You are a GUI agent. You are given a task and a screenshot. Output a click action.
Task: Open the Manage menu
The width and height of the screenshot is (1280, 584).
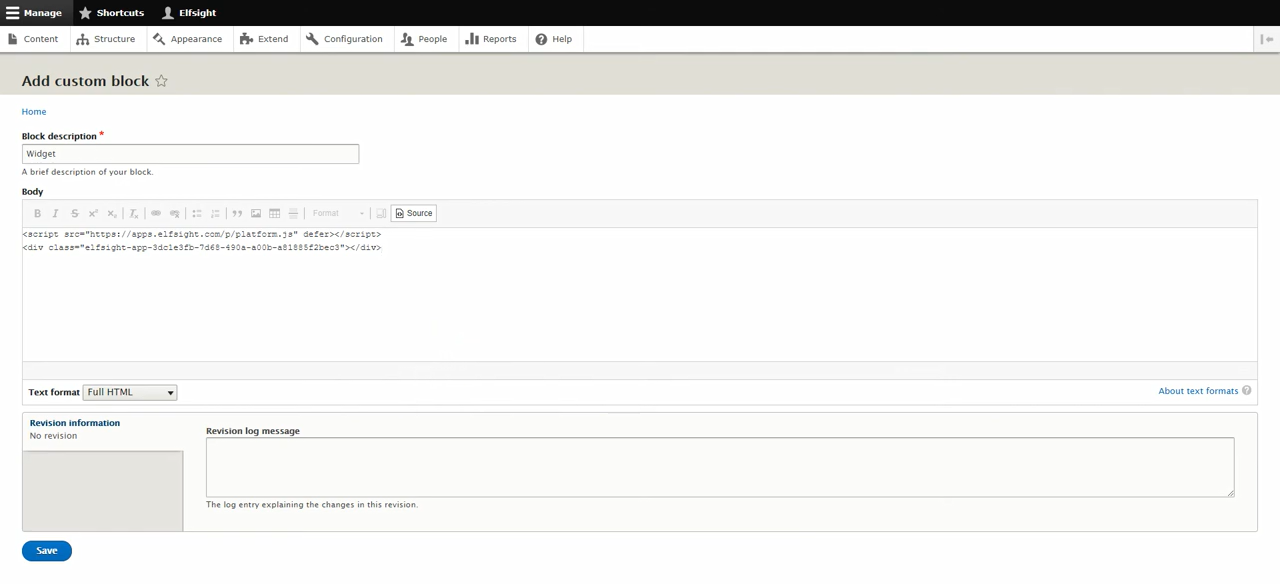[34, 13]
